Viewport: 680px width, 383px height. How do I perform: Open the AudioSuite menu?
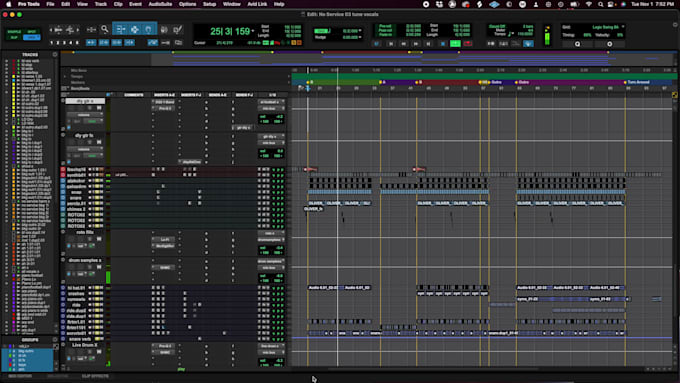160,4
